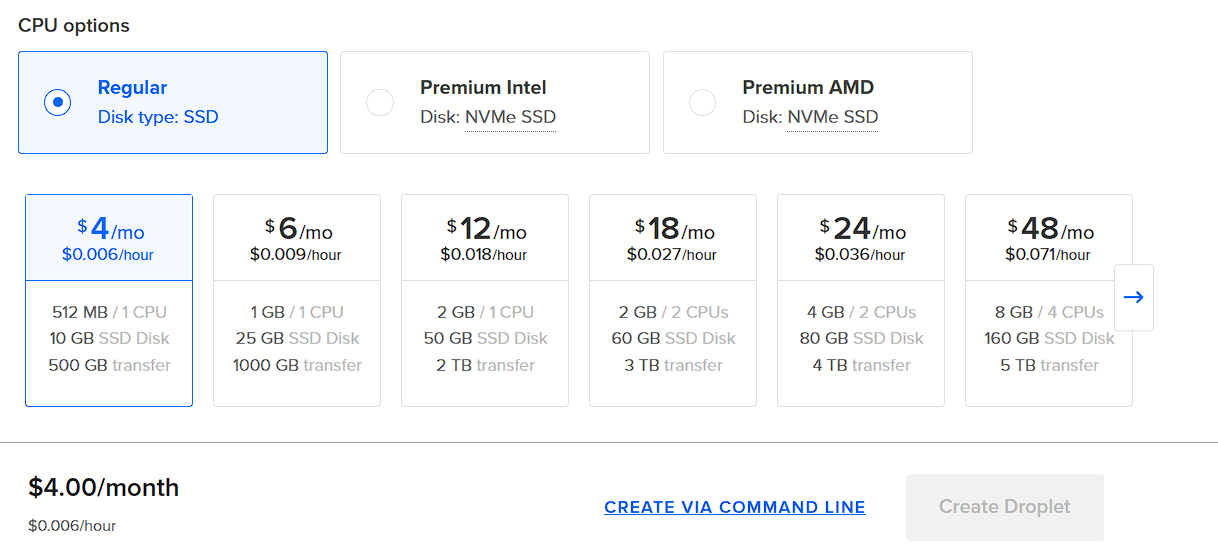Viewport: 1218px width, 559px height.
Task: Click the CPU options heading
Action: (x=74, y=25)
